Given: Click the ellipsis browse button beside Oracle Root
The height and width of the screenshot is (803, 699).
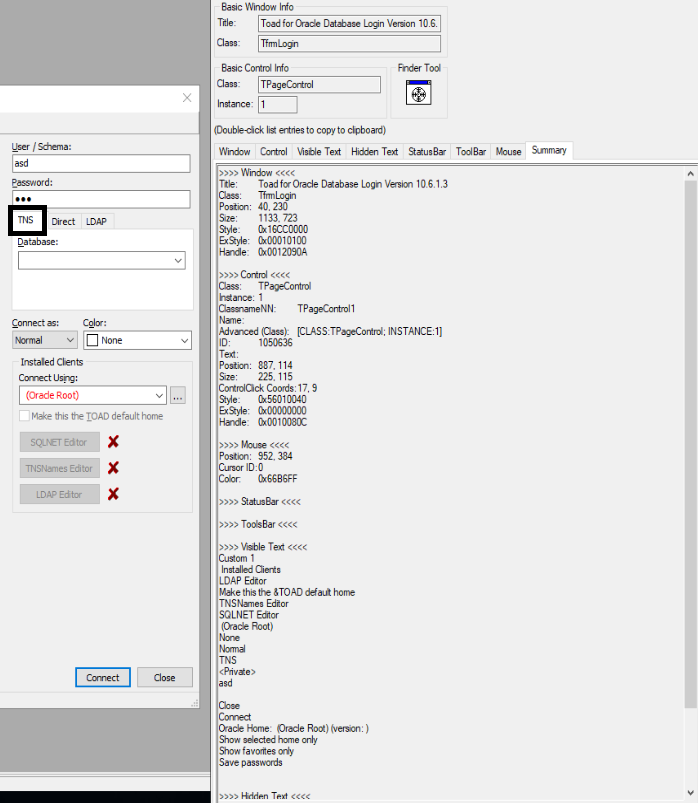Looking at the screenshot, I should 178,395.
